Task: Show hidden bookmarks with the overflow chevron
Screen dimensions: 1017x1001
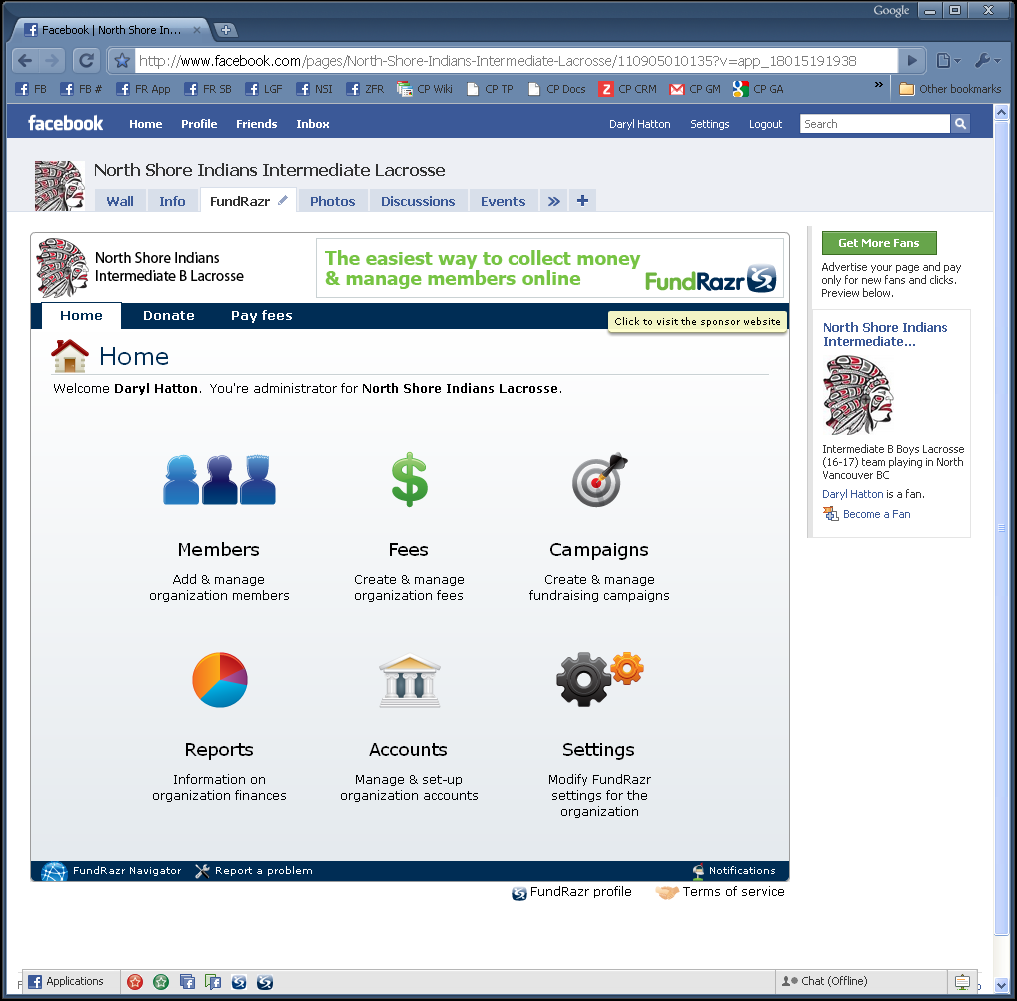Action: pyautogui.click(x=879, y=84)
